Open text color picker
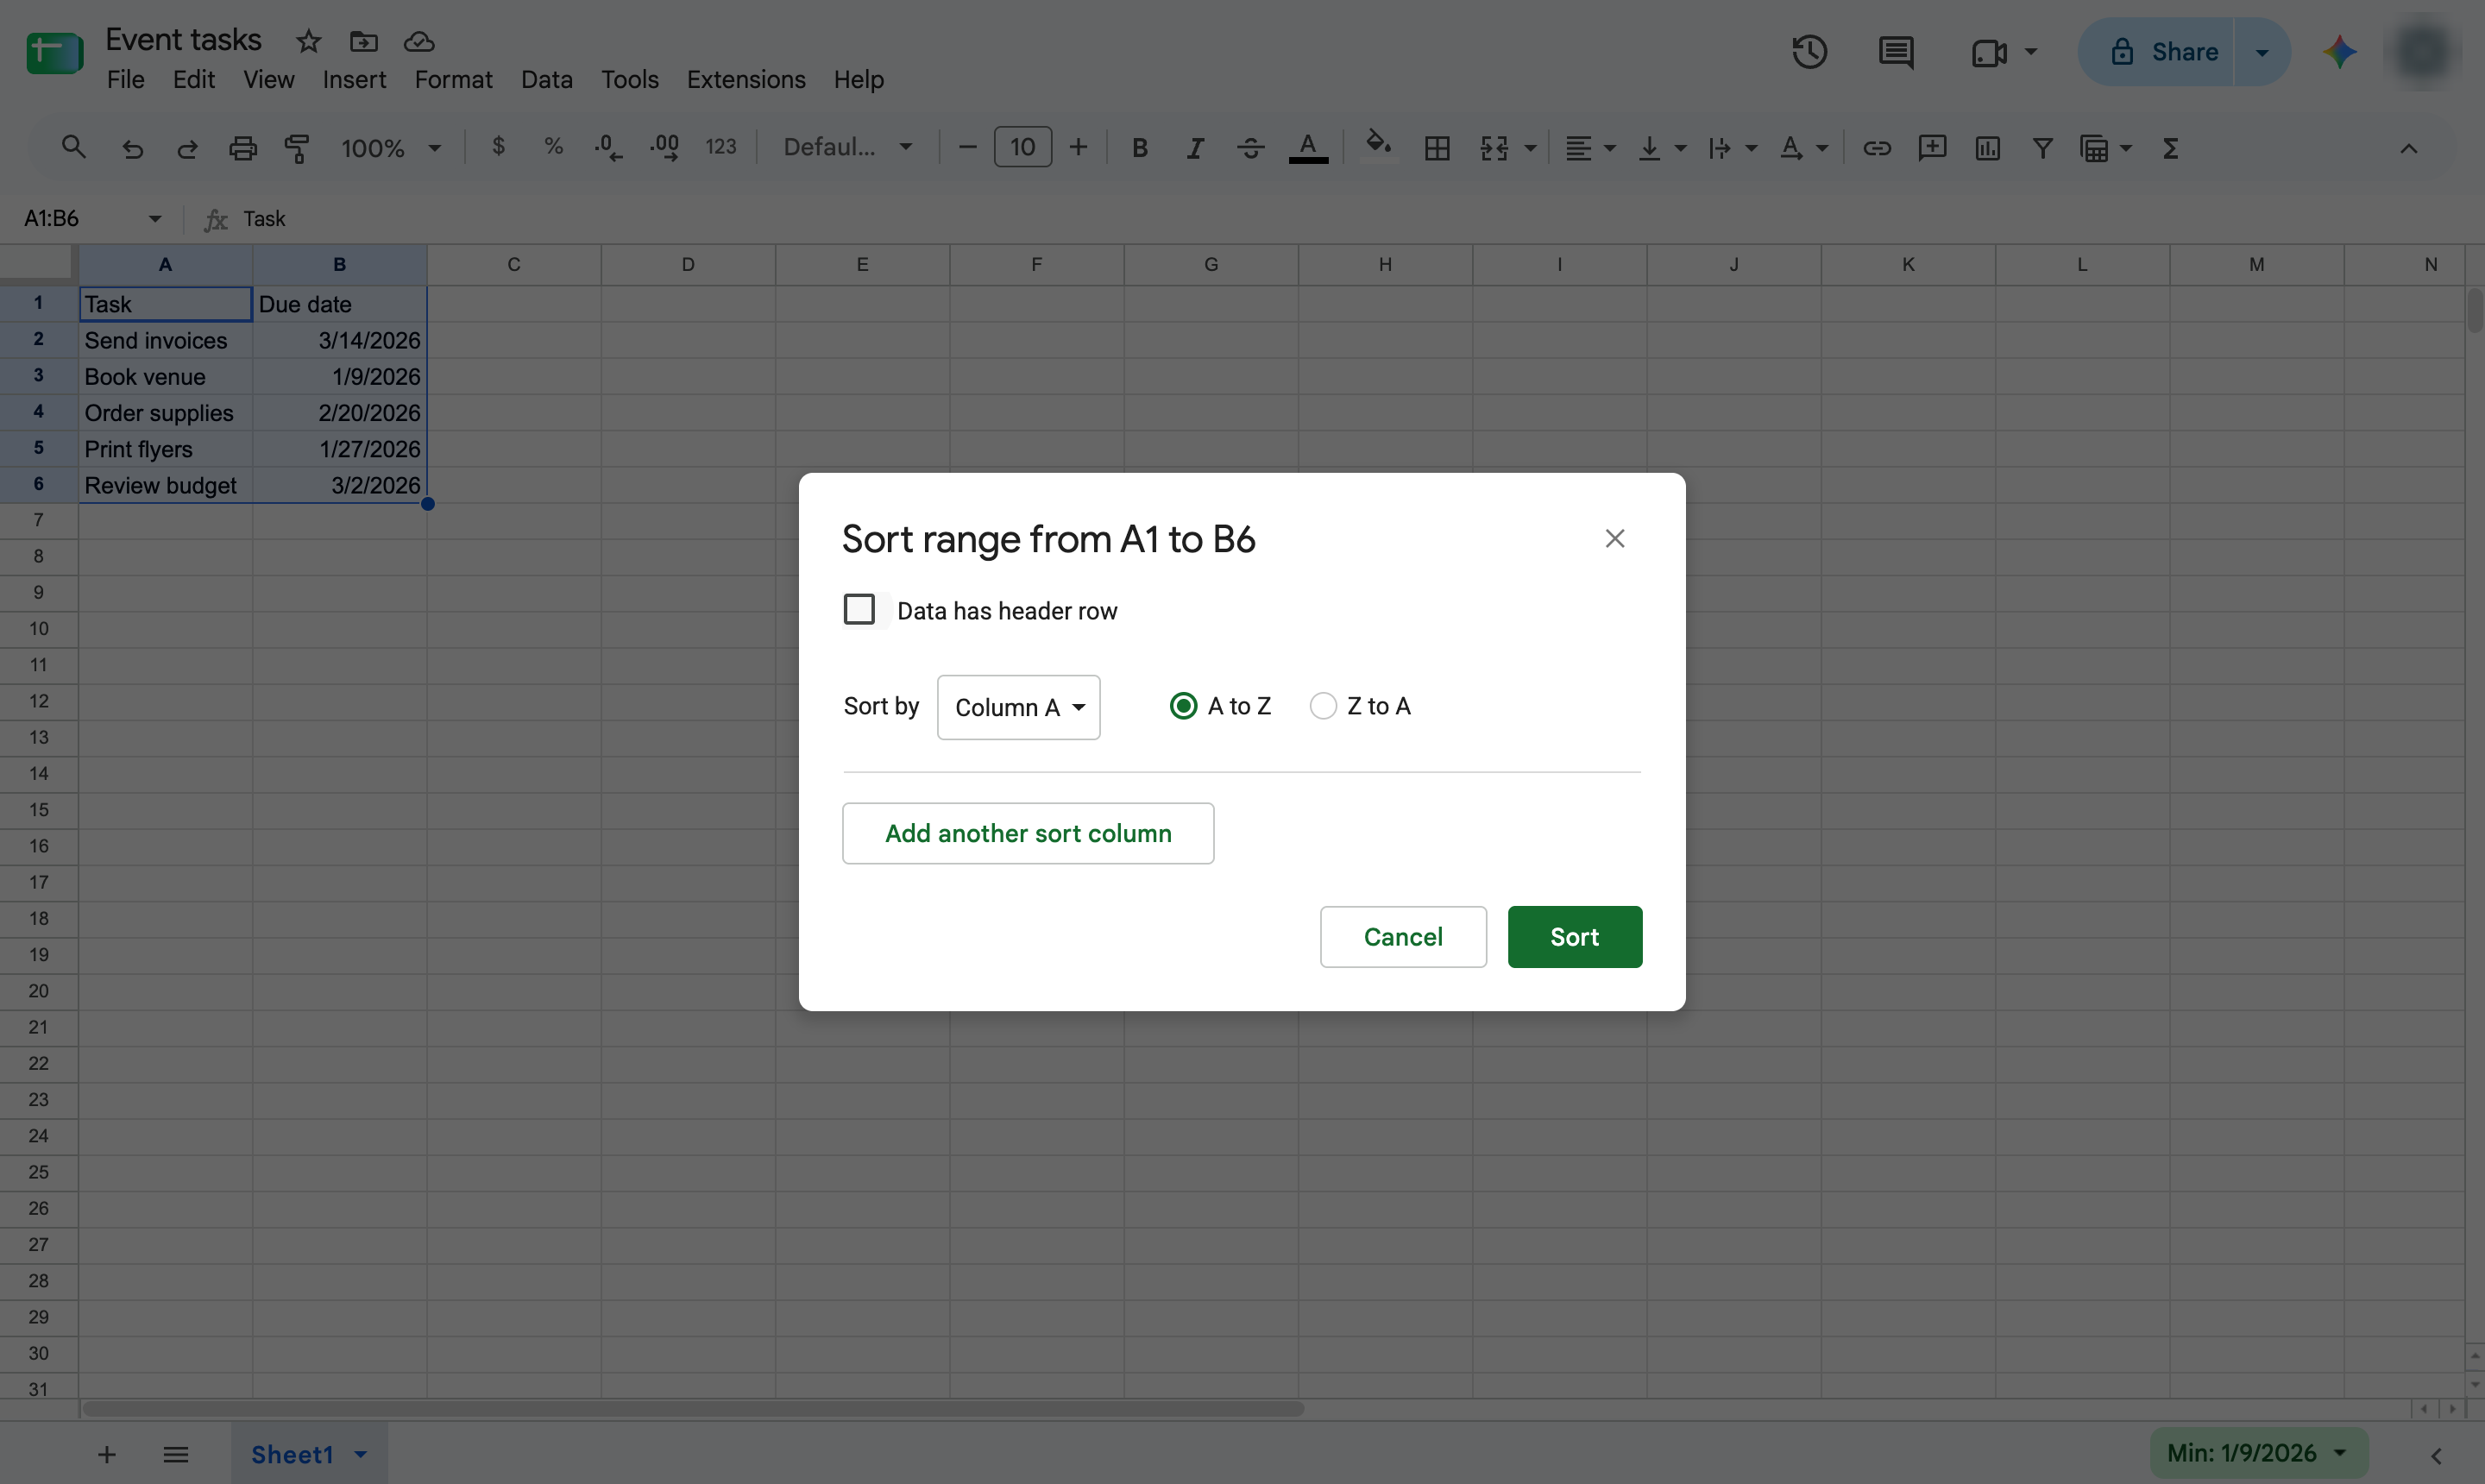The height and width of the screenshot is (1484, 2485). 1308,148
